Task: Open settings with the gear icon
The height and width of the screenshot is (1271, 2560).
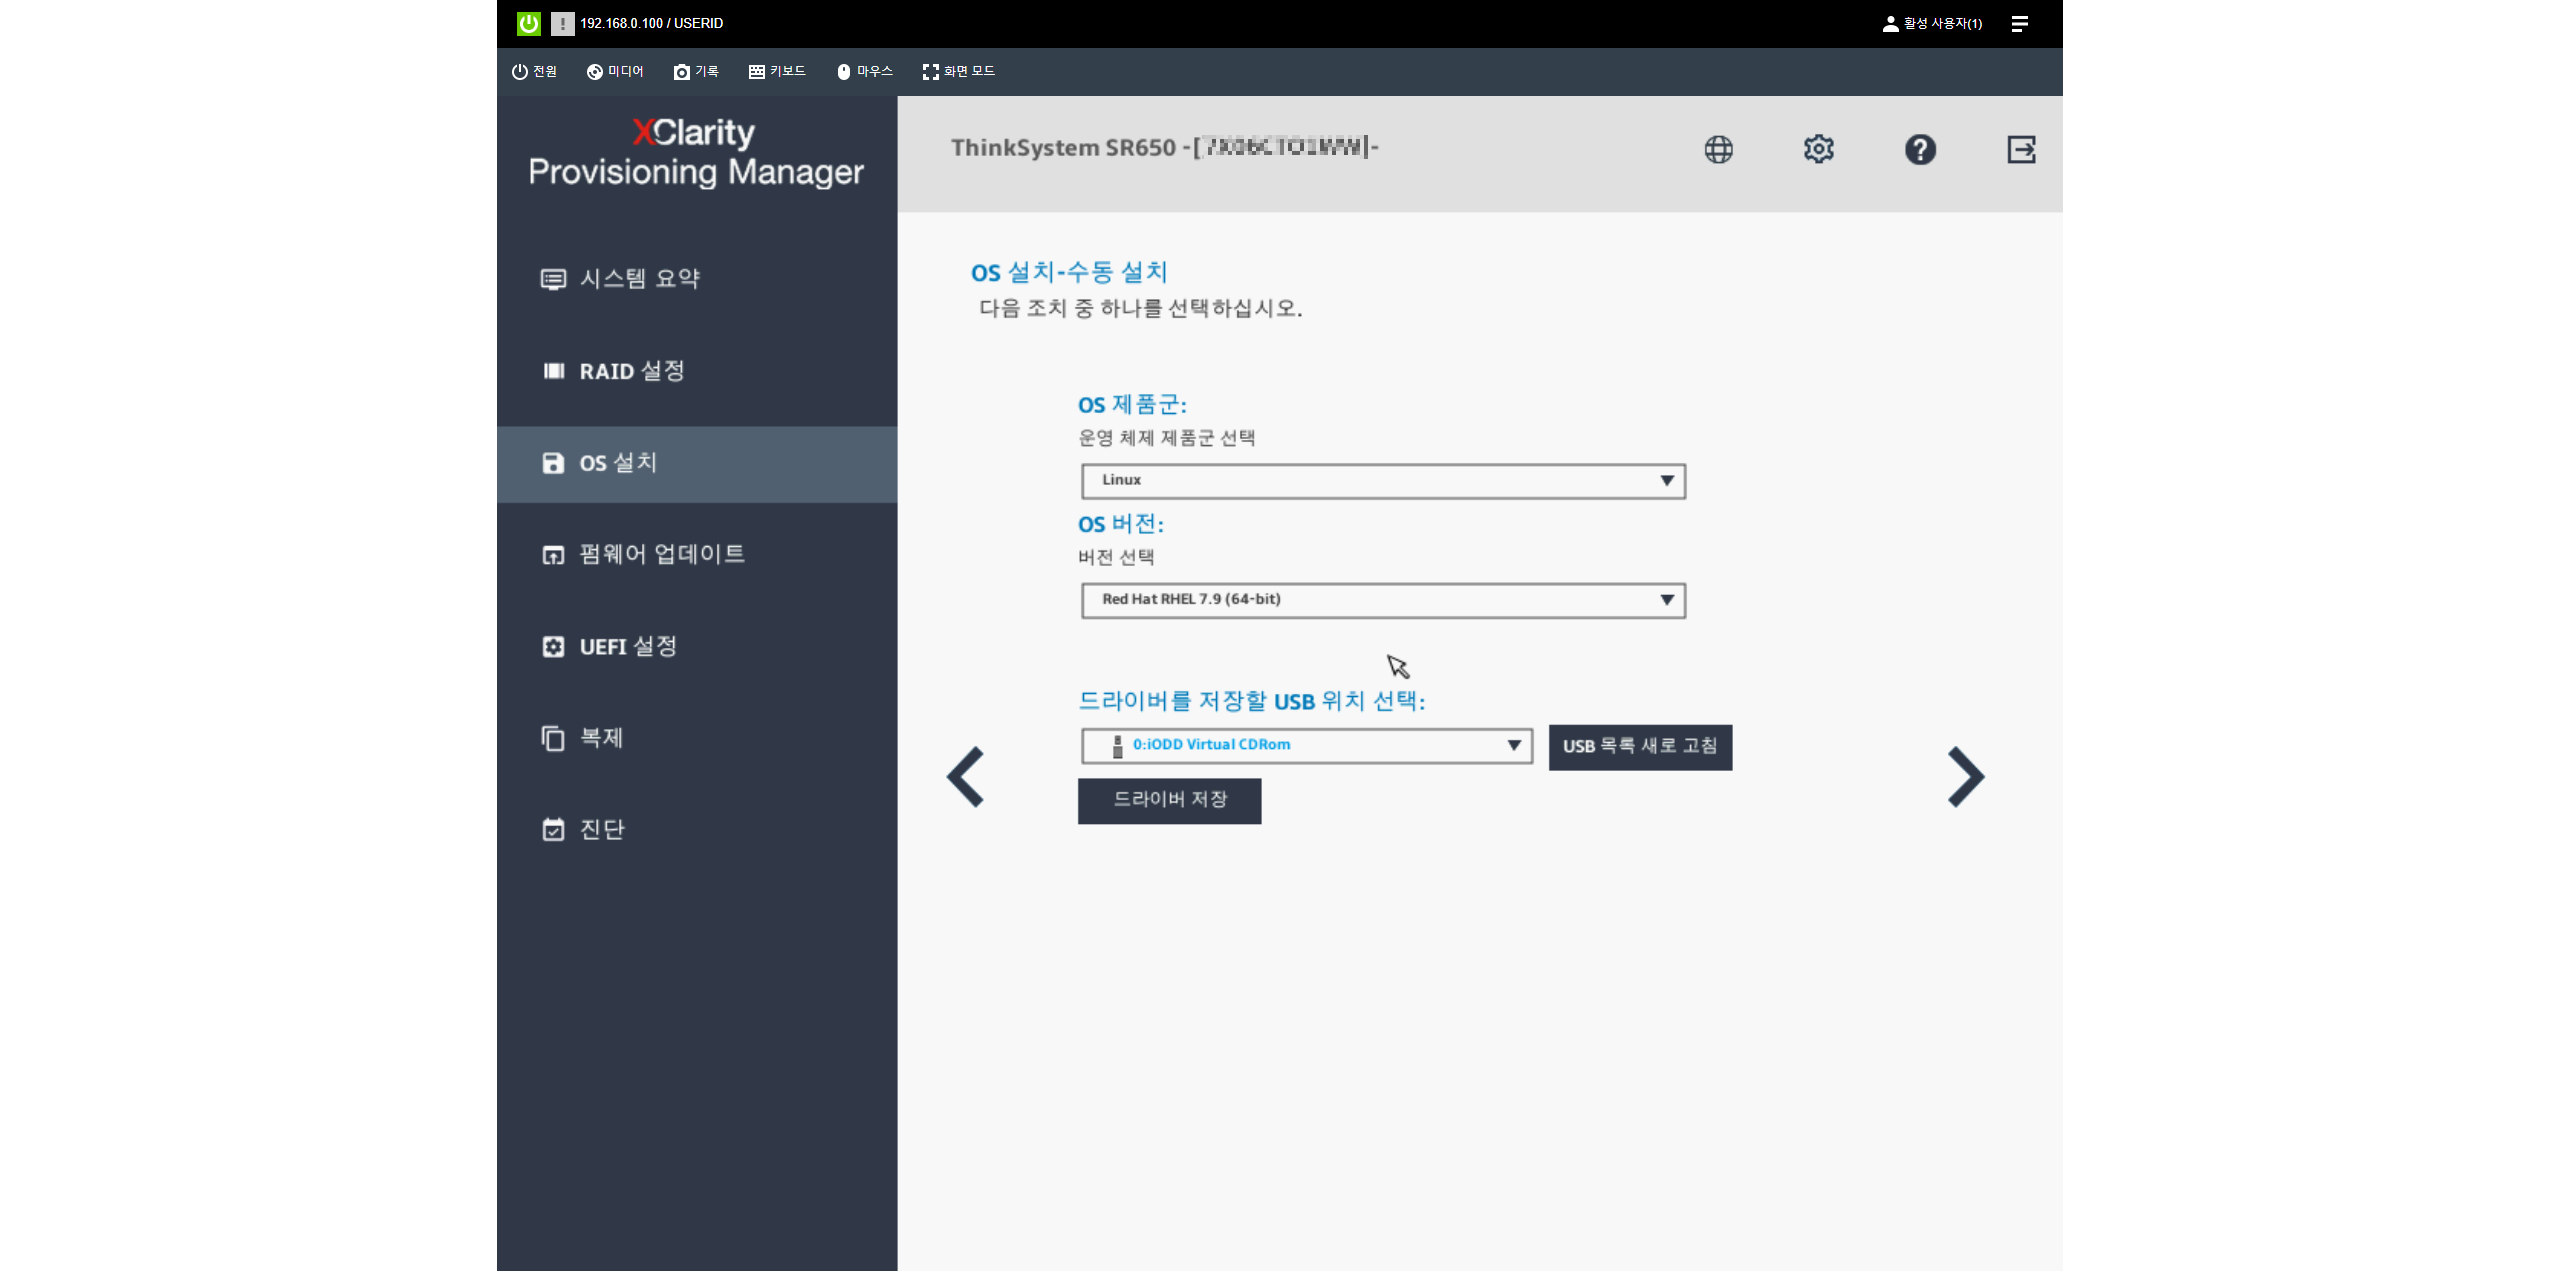Action: [x=1818, y=149]
